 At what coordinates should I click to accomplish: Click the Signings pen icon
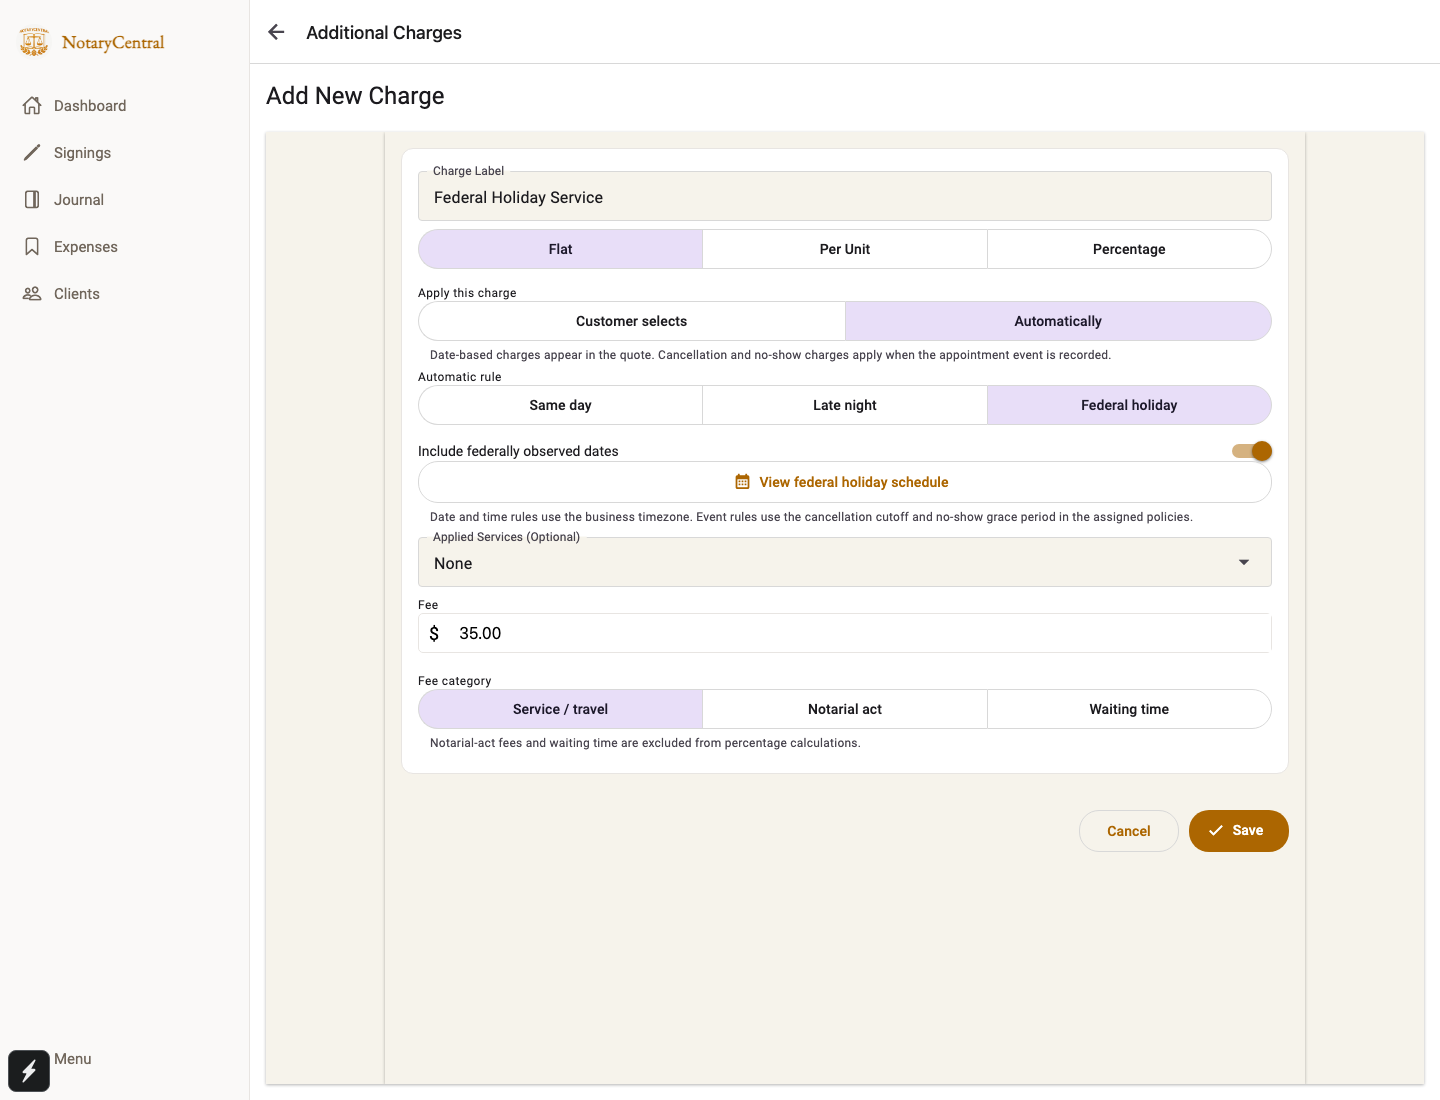(32, 152)
